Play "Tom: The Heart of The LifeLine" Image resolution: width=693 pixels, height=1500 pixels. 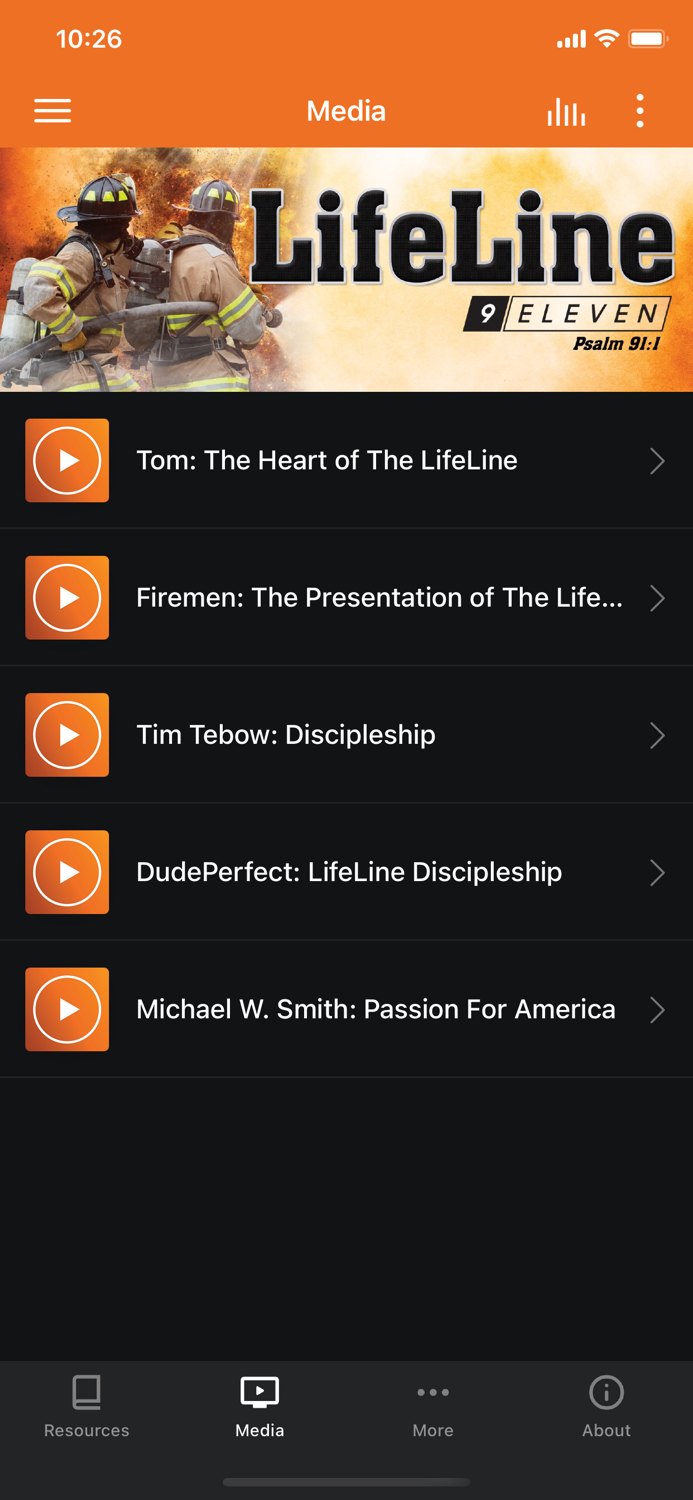pyautogui.click(x=66, y=460)
